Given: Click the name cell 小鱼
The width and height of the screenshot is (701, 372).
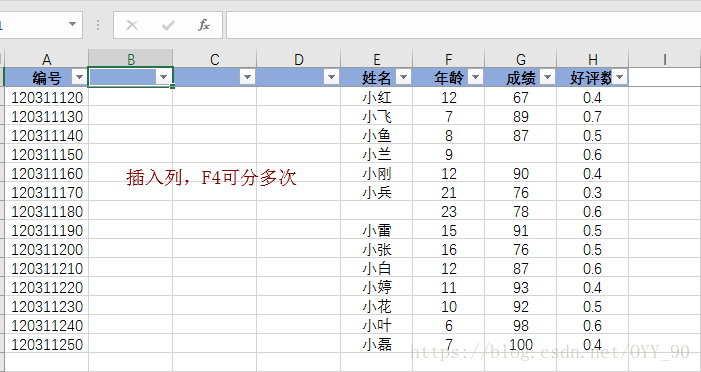Looking at the screenshot, I should [x=376, y=135].
